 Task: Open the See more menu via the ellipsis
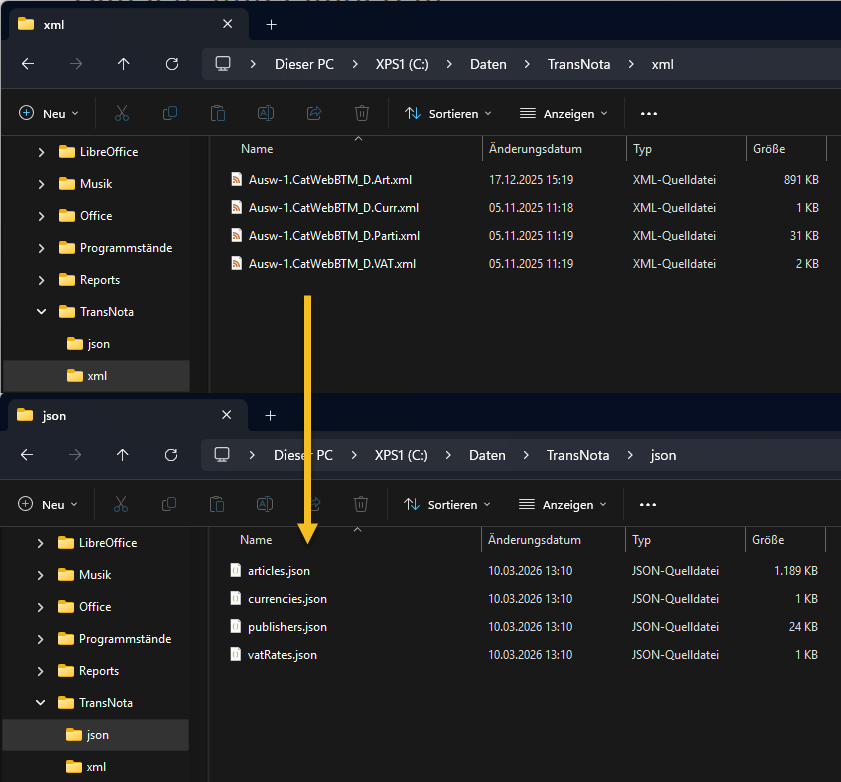648,113
